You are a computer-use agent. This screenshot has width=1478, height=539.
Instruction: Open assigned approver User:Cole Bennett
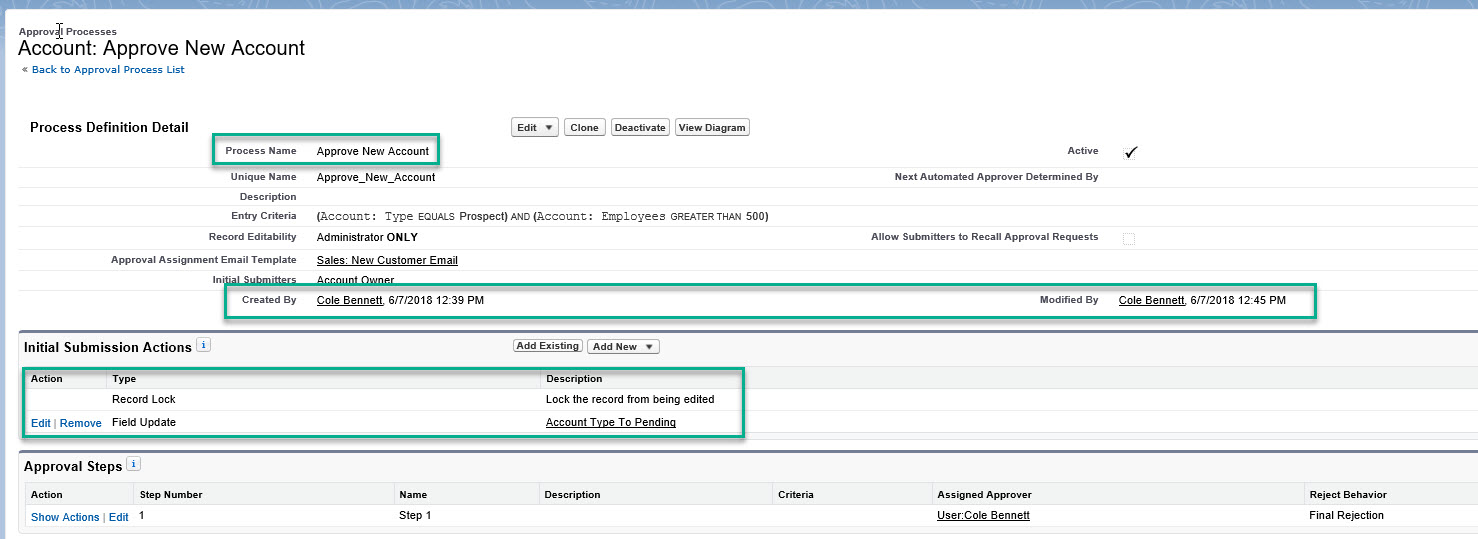point(982,515)
